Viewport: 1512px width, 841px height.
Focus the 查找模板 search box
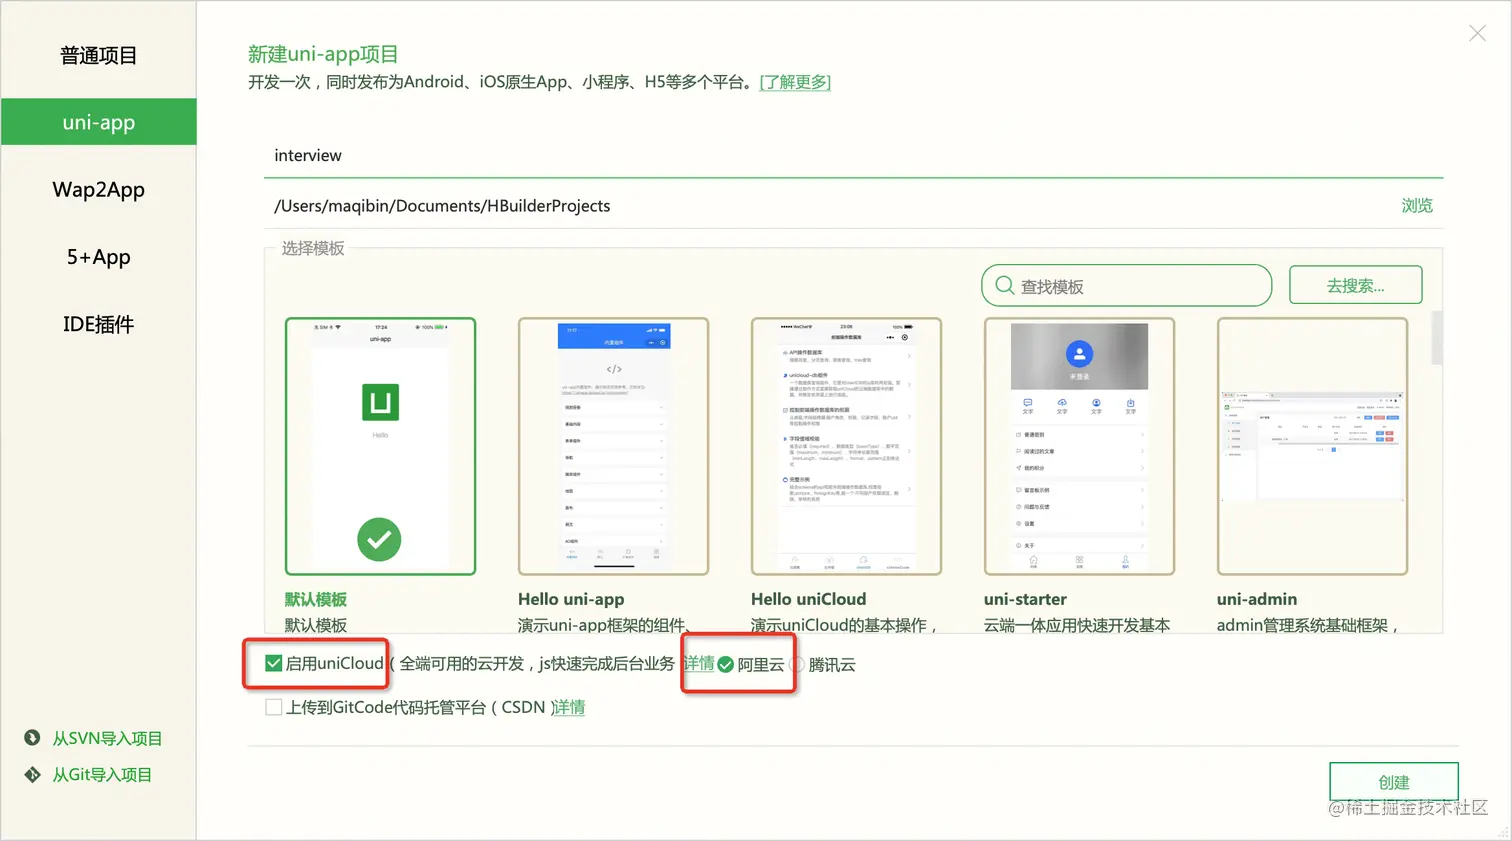pos(1126,286)
